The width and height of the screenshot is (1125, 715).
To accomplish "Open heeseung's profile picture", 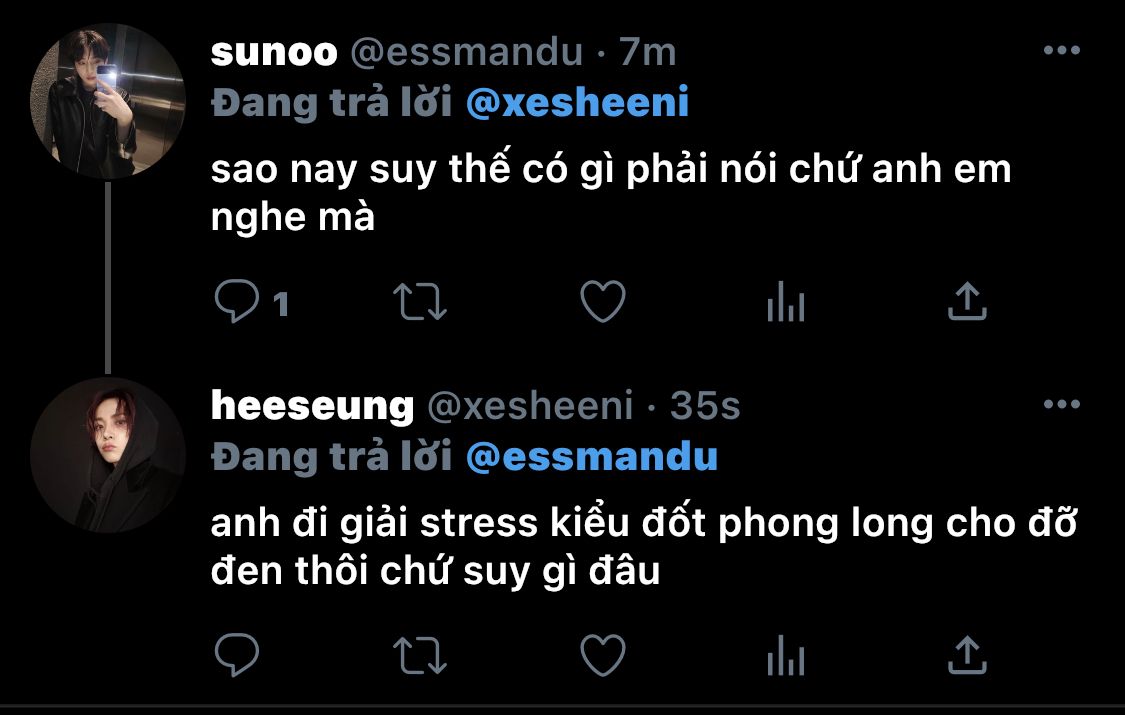I will (108, 455).
